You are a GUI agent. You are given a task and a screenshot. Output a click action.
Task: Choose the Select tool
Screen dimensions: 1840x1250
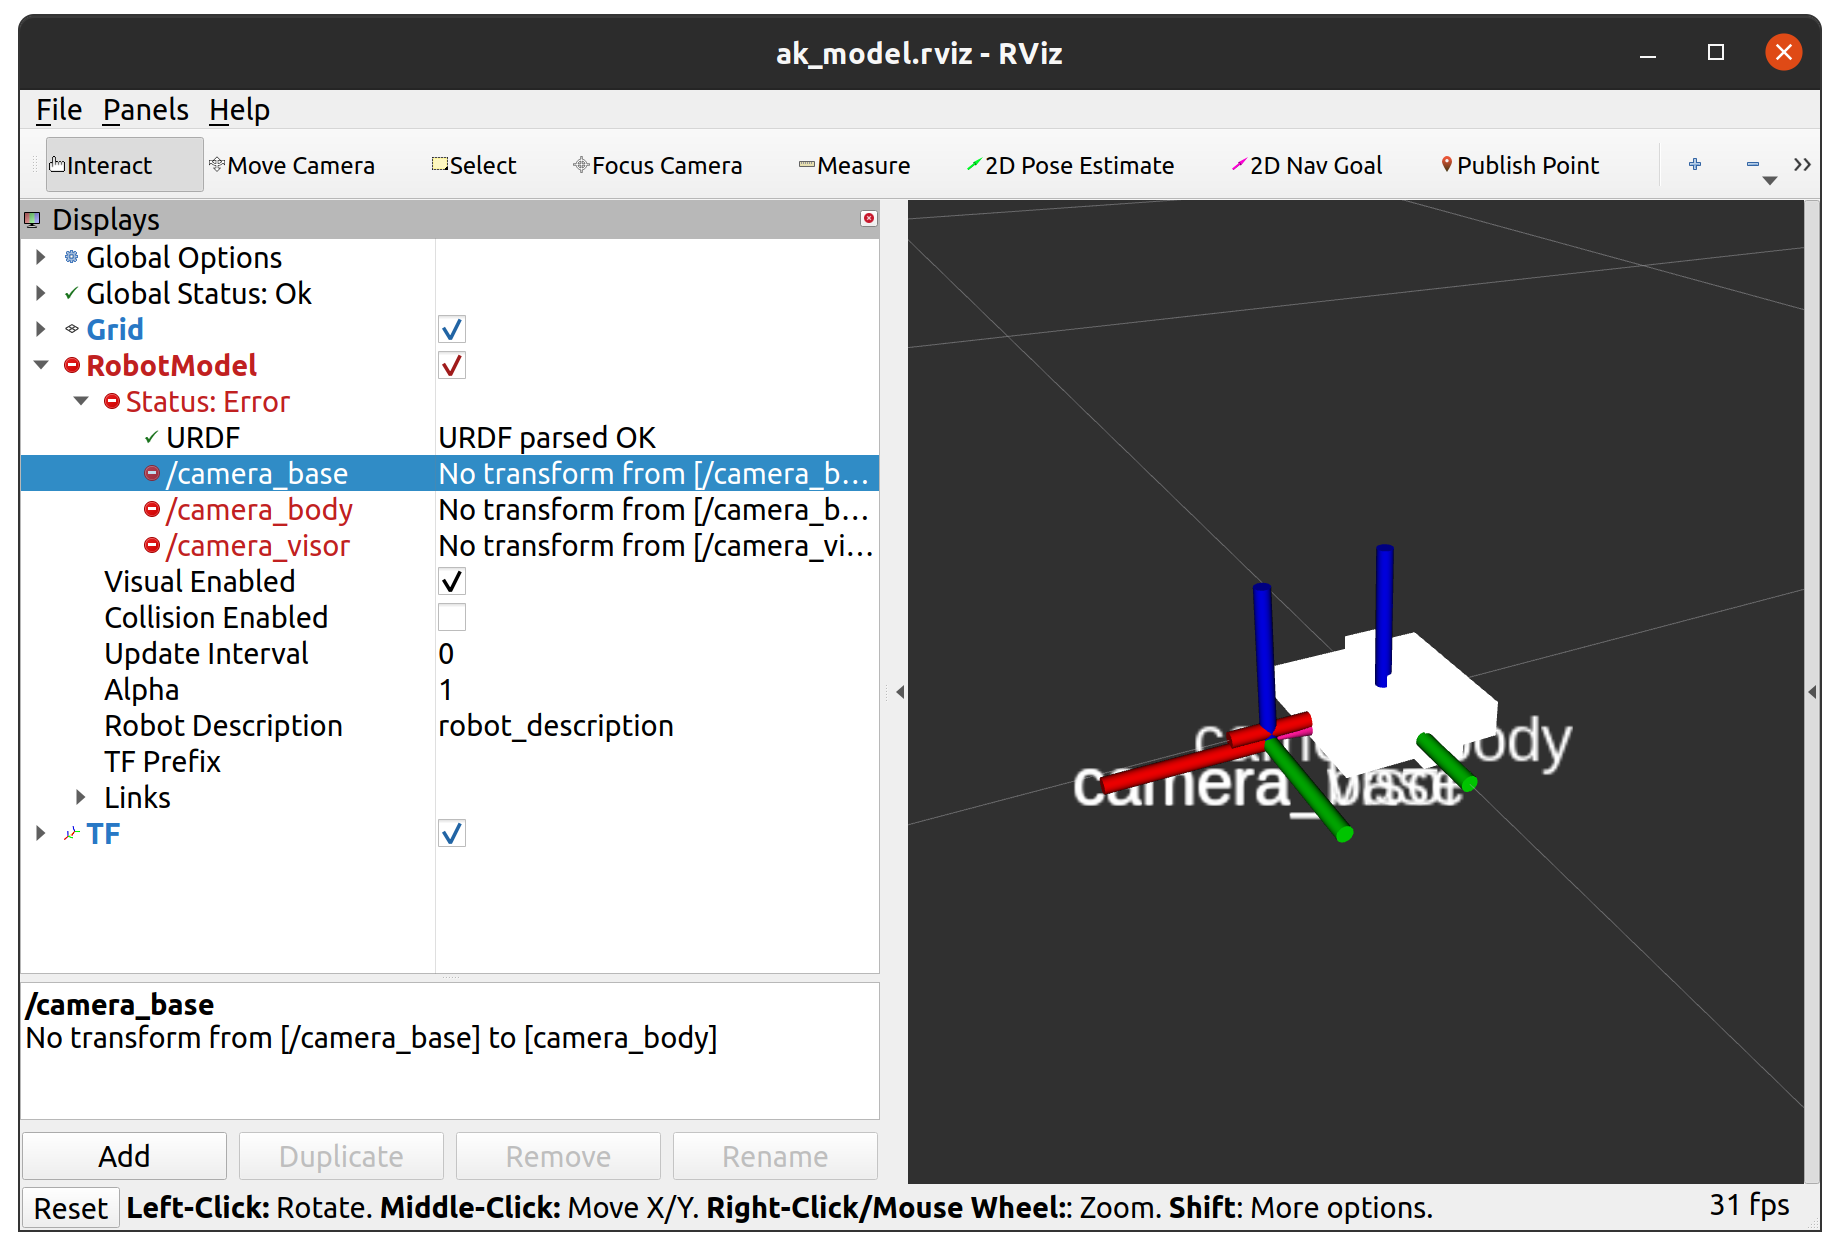pyautogui.click(x=474, y=164)
